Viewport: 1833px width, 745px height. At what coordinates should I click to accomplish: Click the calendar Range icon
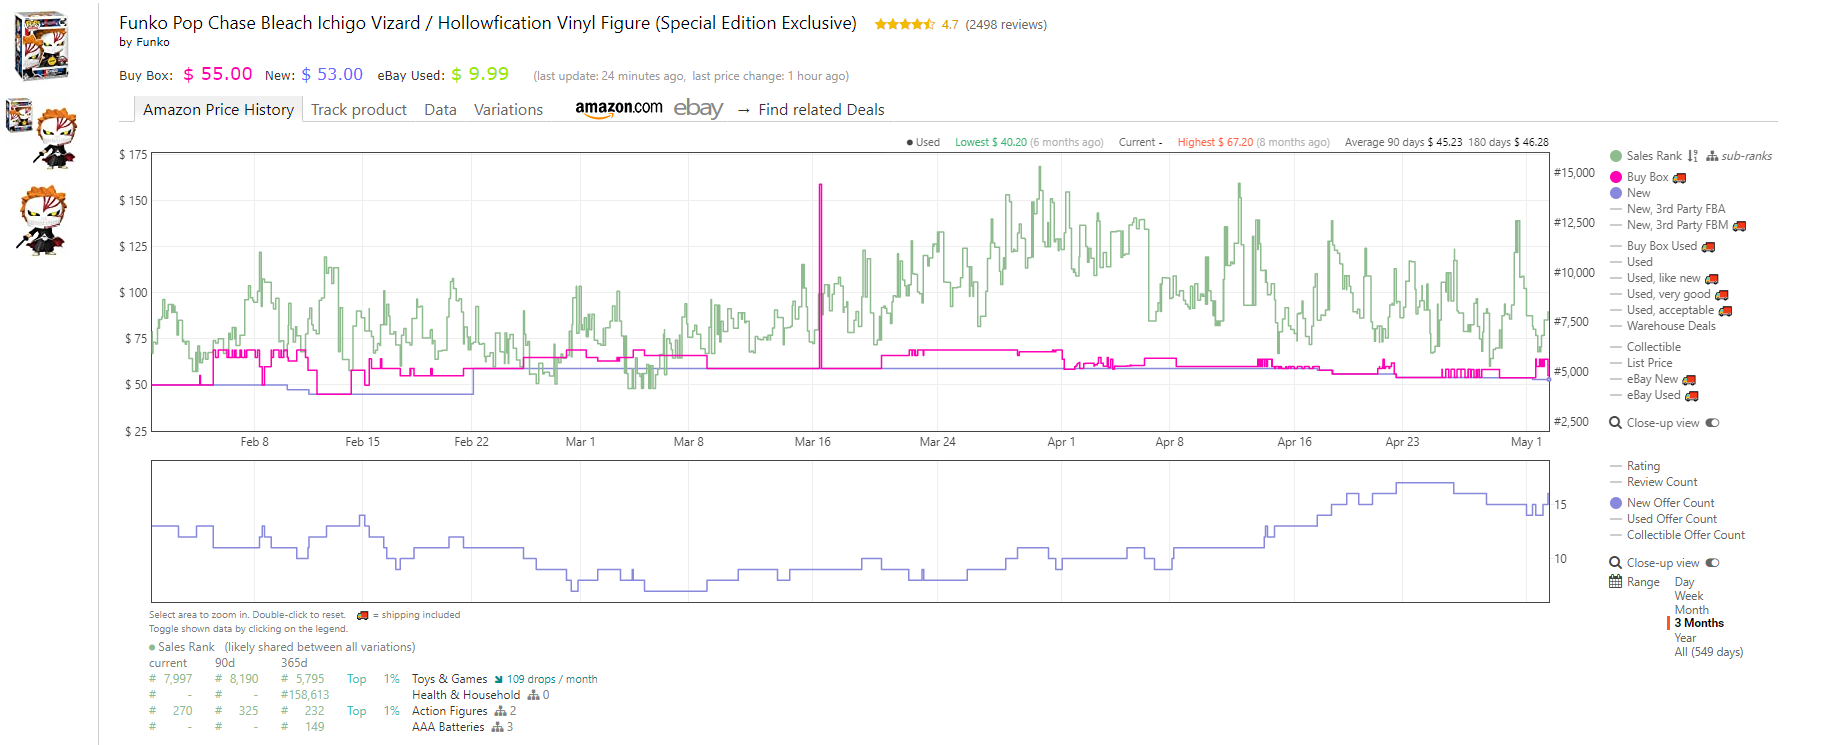1615,582
